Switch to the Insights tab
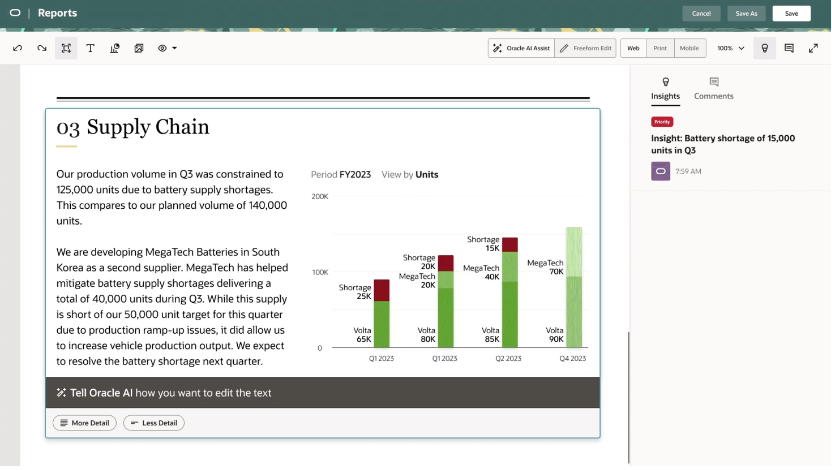 pos(665,89)
